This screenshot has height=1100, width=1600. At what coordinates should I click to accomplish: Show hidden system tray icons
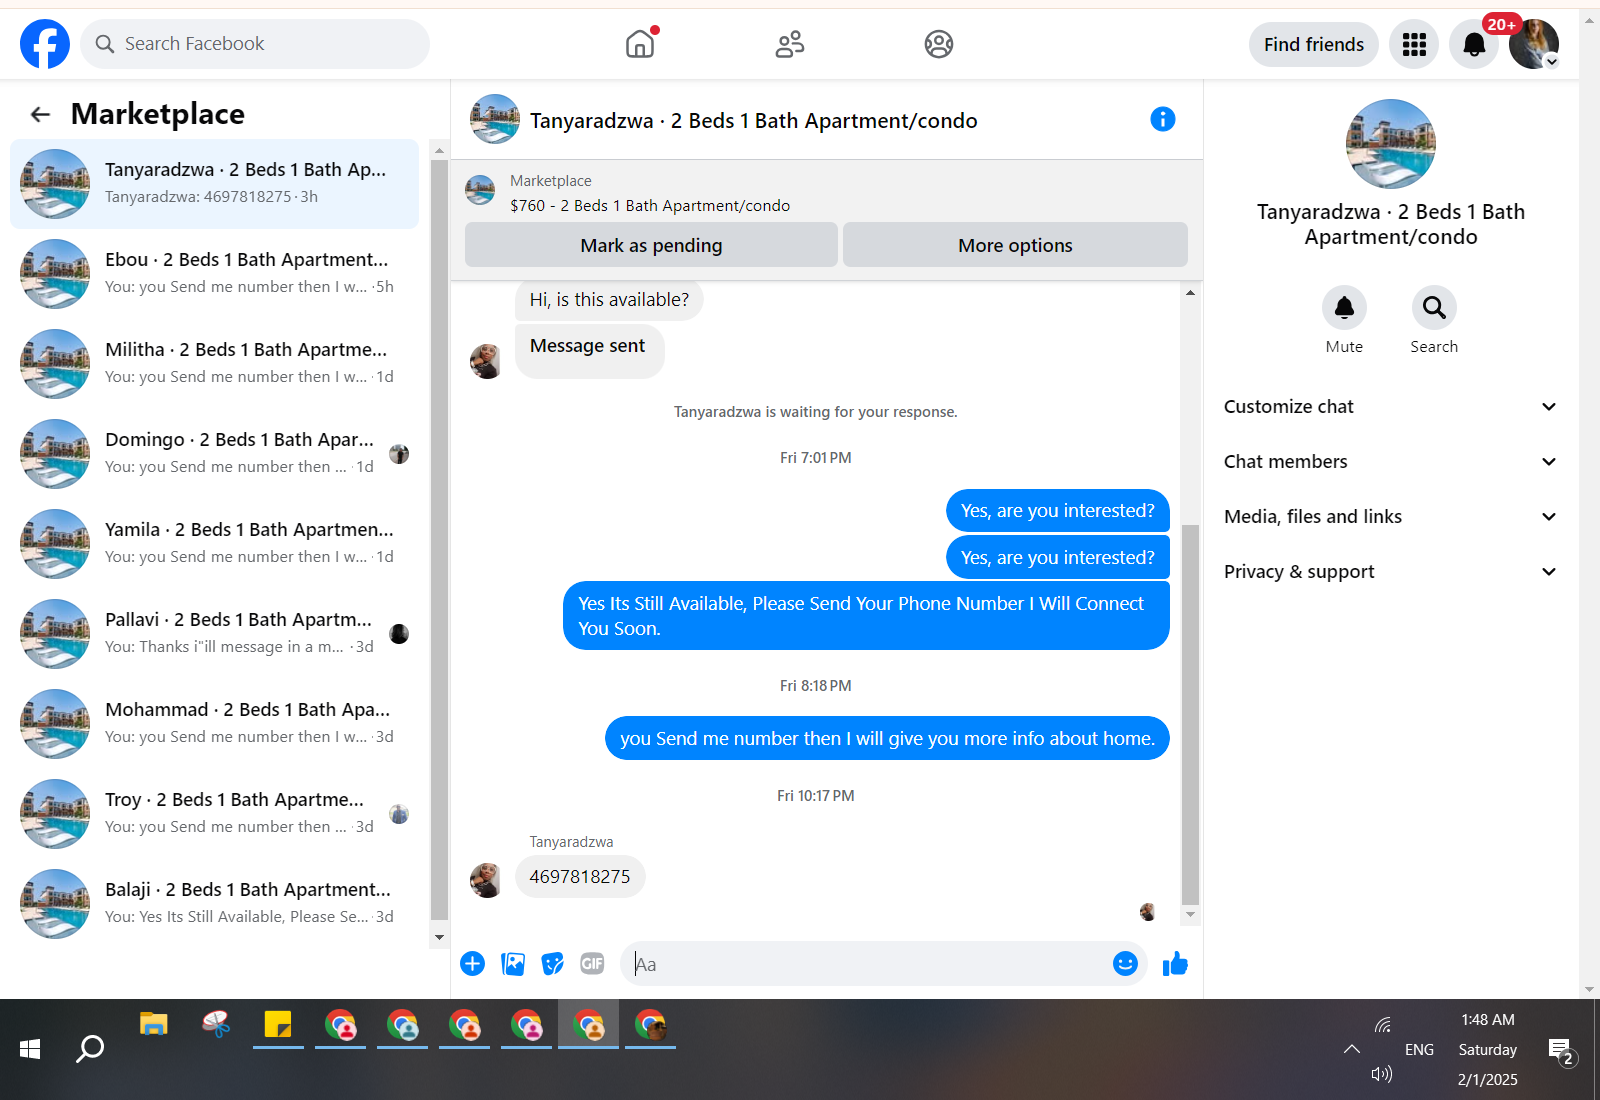coord(1352,1049)
